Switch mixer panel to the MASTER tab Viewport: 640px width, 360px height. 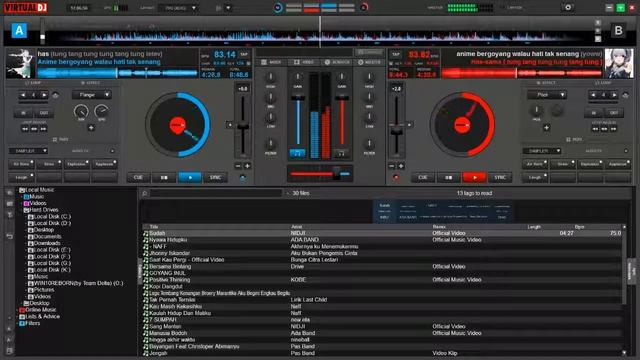(x=369, y=62)
